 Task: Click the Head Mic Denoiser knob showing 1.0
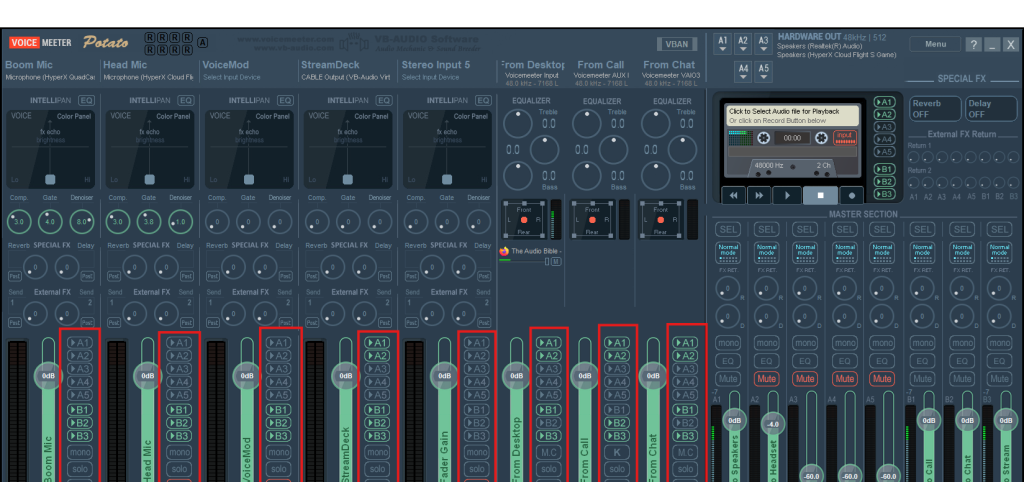click(180, 222)
